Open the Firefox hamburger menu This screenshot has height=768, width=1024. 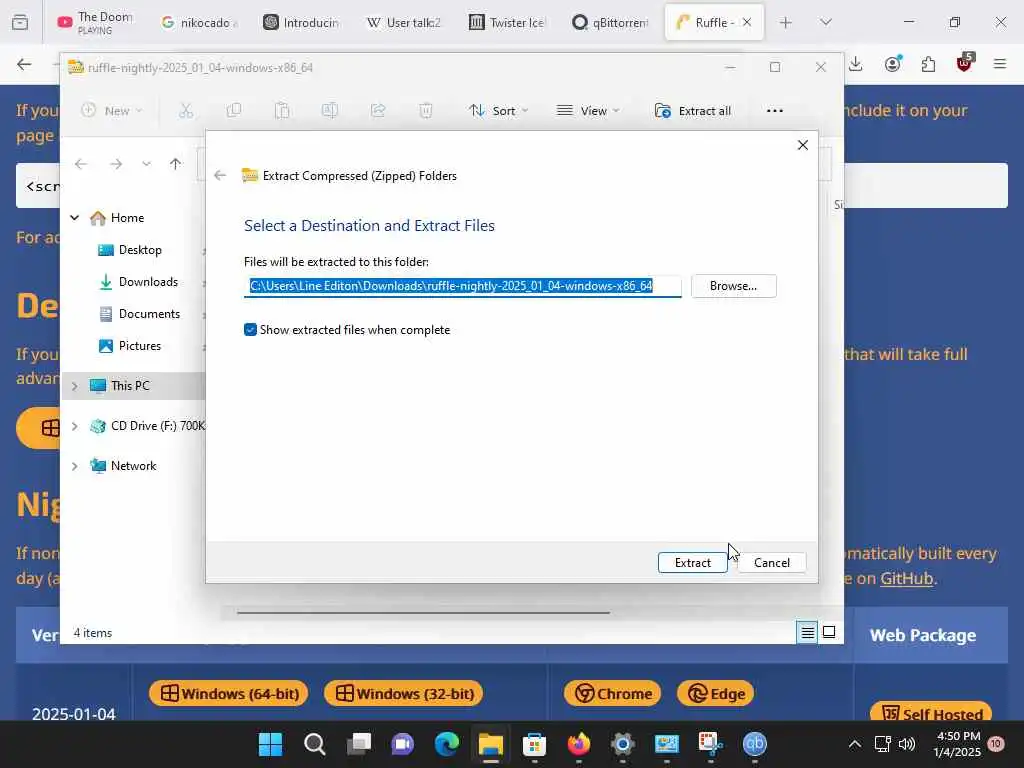[1000, 64]
